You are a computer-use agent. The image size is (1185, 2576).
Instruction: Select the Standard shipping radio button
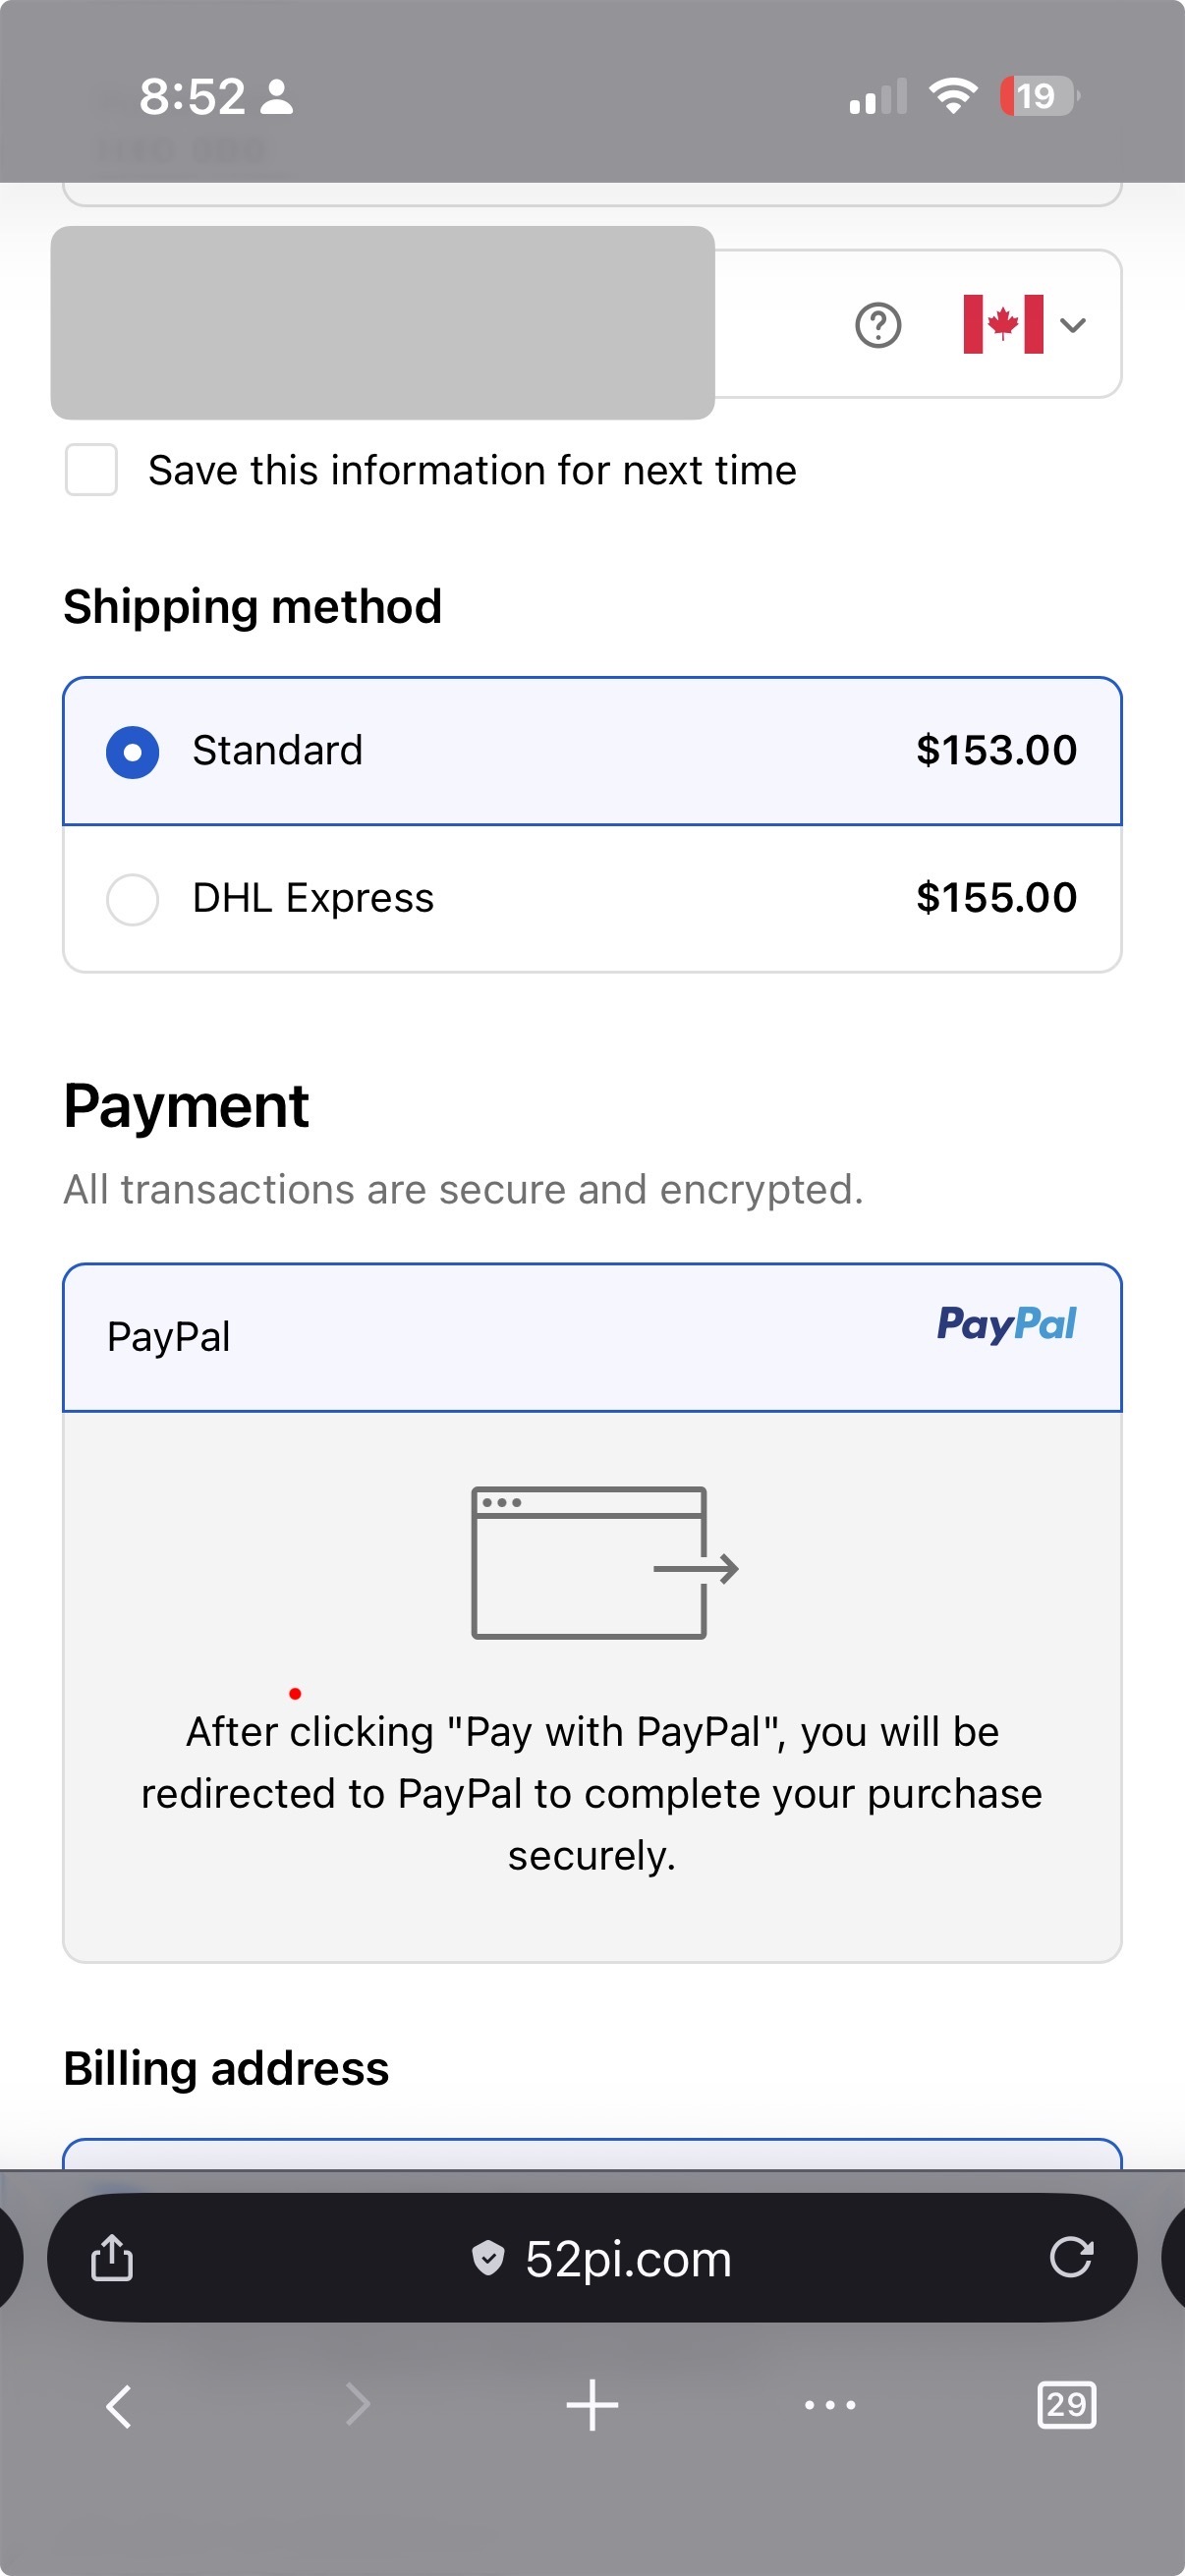click(x=132, y=752)
